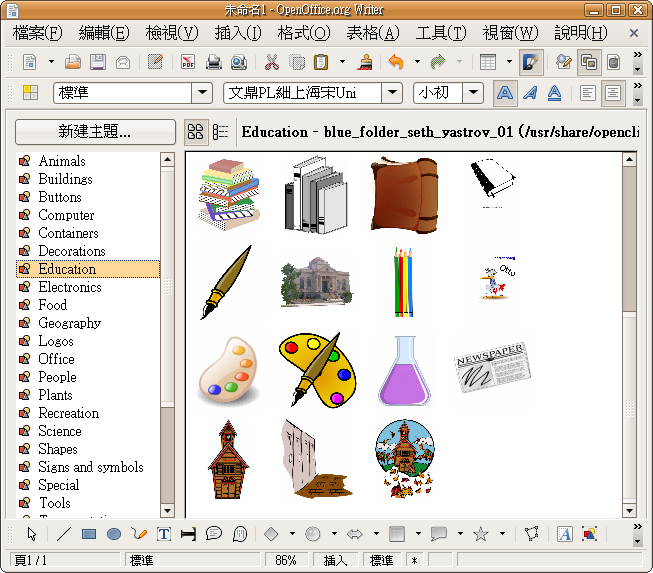
Task: Open the 格式(O) menu
Action: pyautogui.click(x=305, y=33)
